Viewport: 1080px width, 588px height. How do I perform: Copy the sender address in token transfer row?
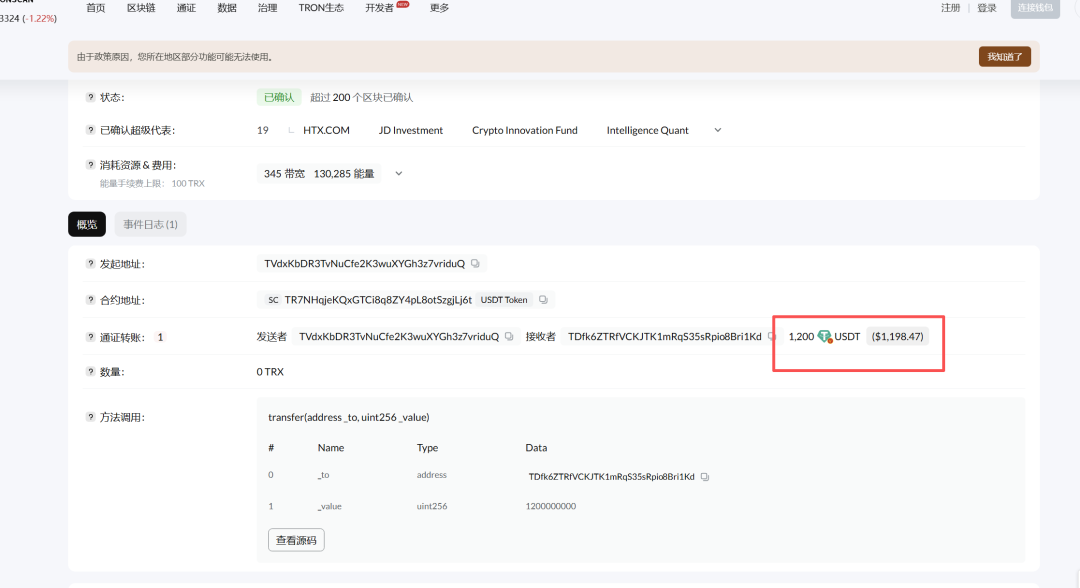tap(509, 337)
